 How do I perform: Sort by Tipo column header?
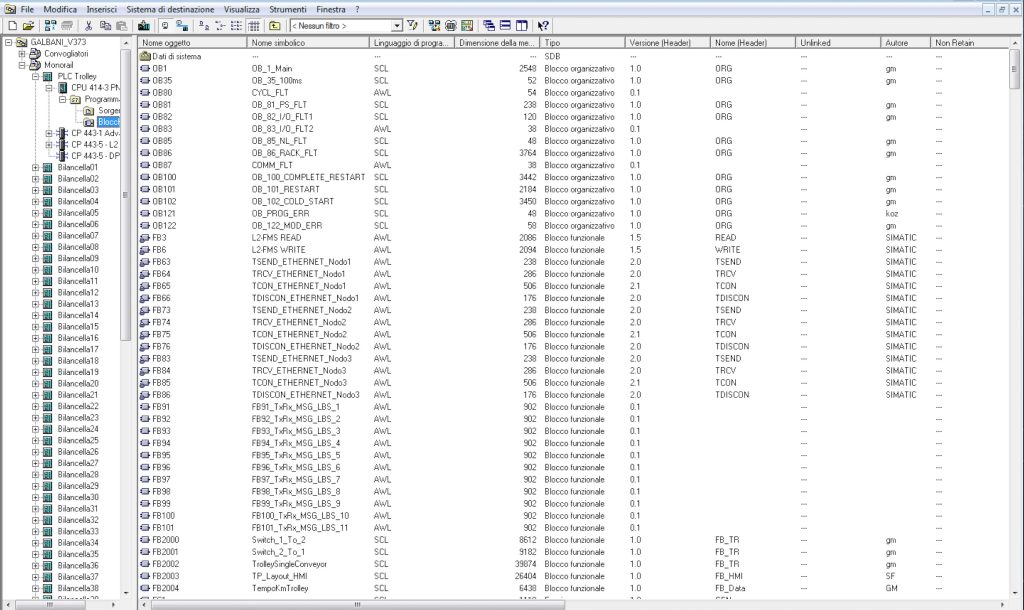tap(582, 42)
